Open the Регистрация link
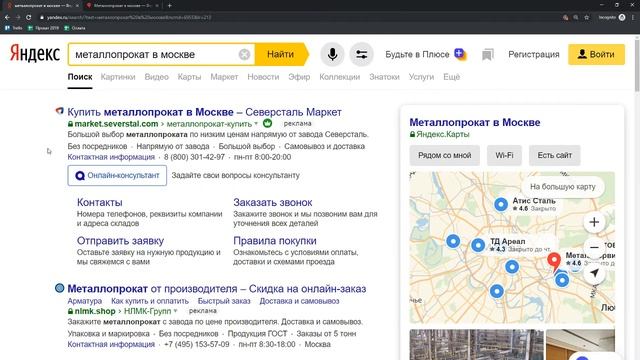The height and width of the screenshot is (360, 640). coord(533,54)
